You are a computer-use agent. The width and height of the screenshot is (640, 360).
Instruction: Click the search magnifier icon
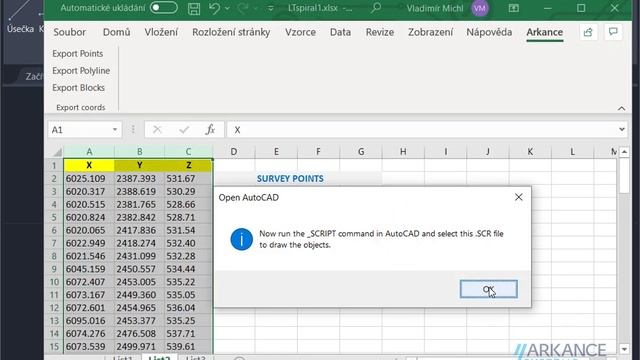pyautogui.click(x=376, y=8)
